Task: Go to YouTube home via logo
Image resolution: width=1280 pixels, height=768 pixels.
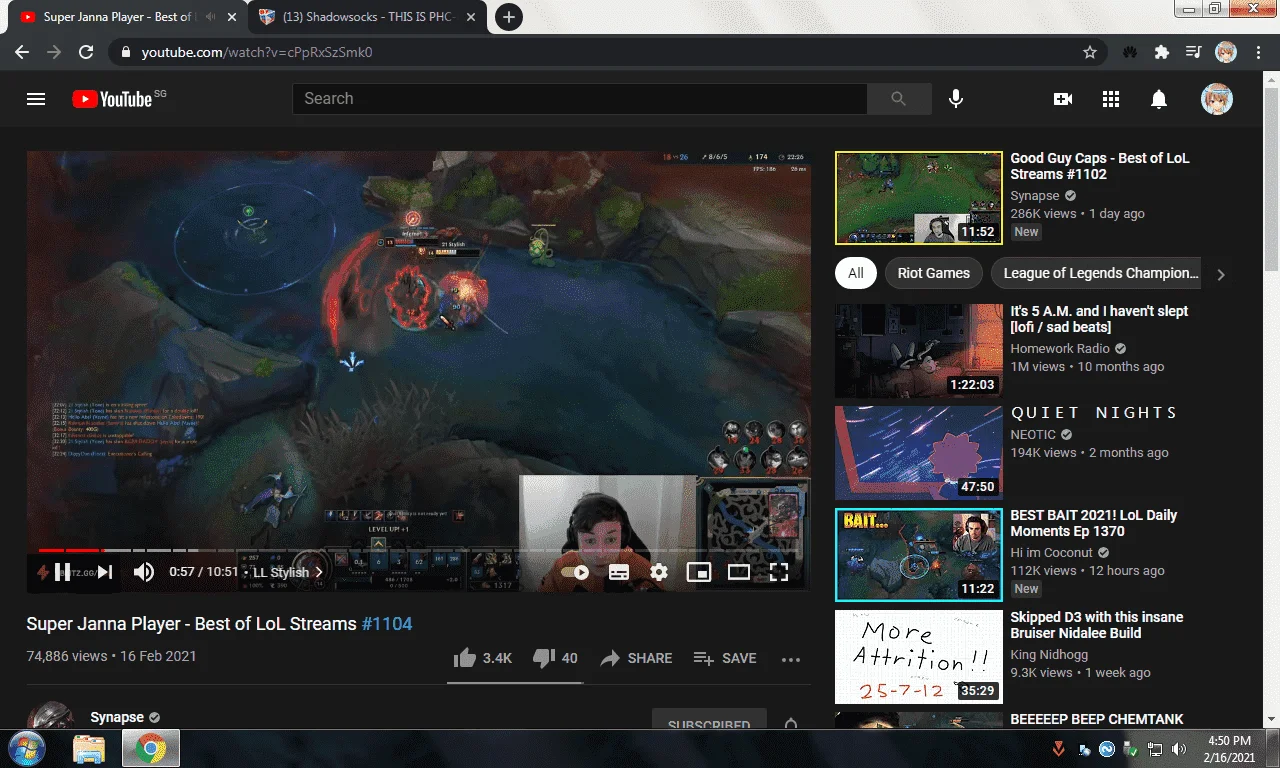Action: [112, 99]
